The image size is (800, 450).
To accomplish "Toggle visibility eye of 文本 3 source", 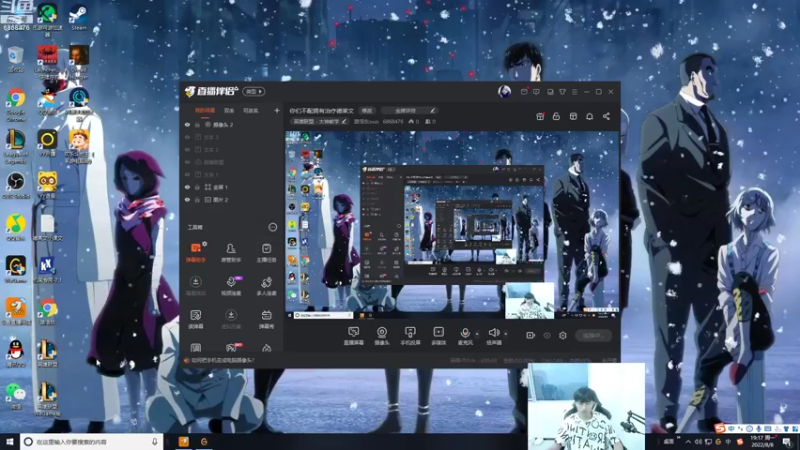I will 187,137.
